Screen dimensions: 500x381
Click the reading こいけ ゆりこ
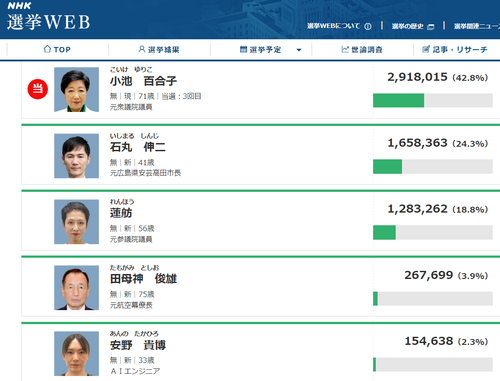coord(131,69)
